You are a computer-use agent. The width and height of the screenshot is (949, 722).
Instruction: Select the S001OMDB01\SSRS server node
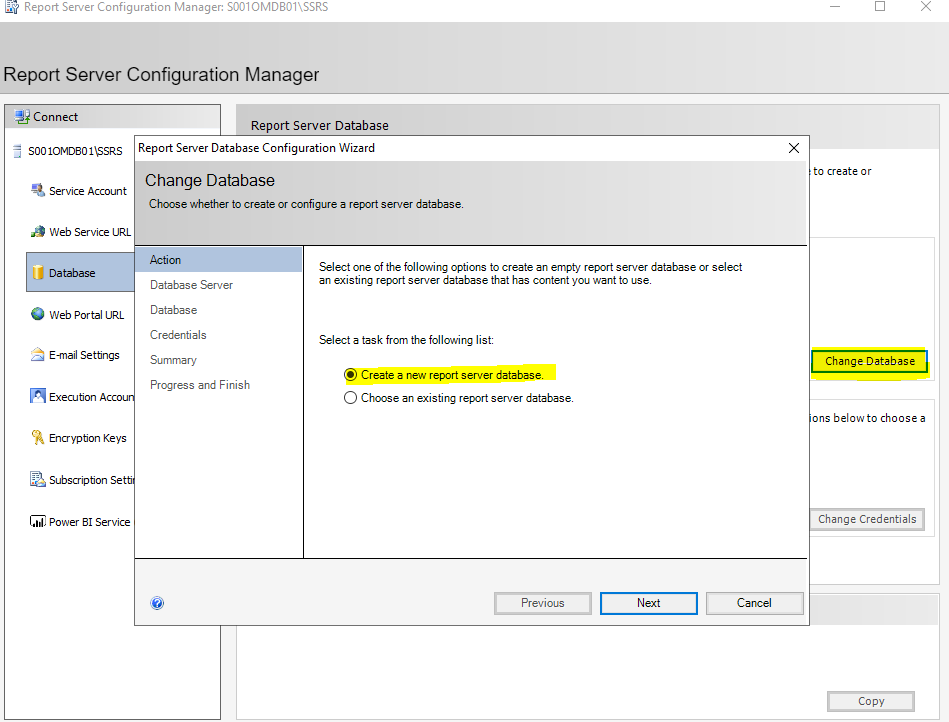[x=75, y=151]
